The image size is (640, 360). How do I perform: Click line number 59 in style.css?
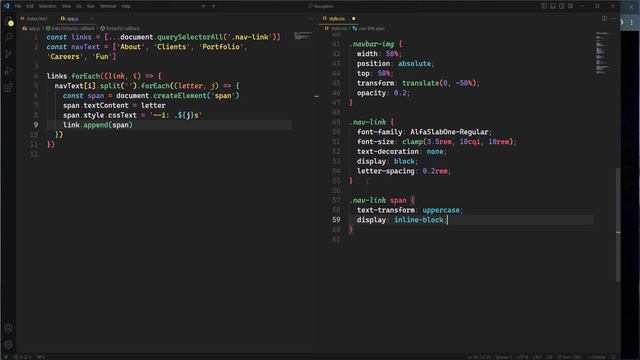pos(336,220)
